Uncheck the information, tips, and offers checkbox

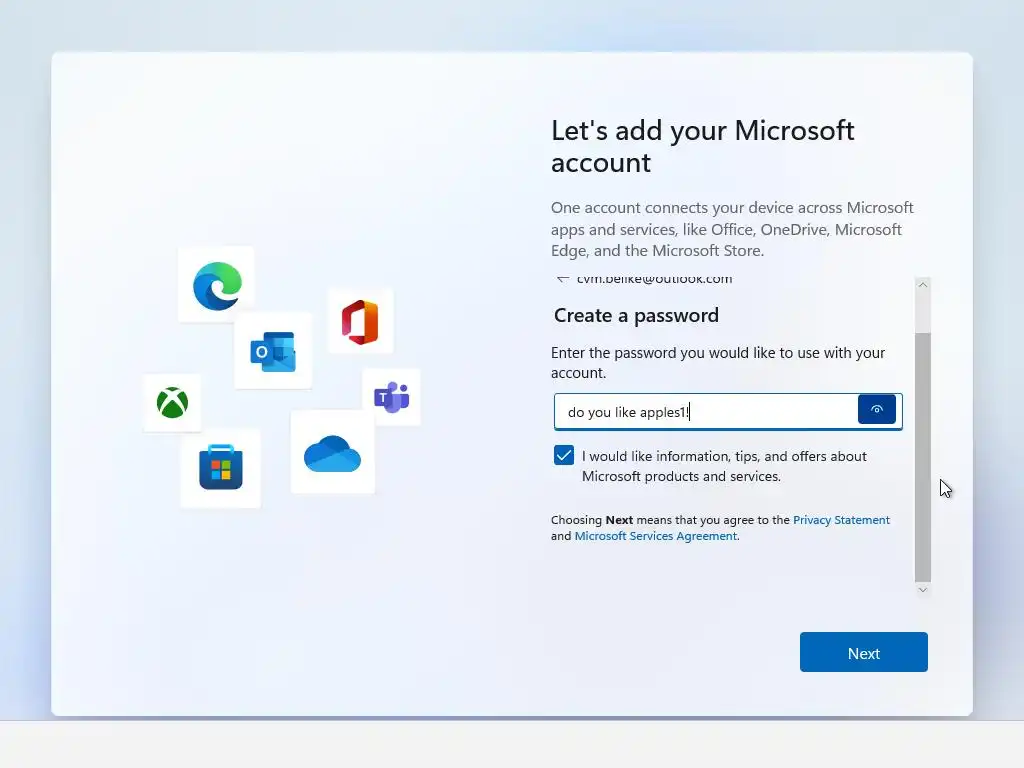(564, 455)
